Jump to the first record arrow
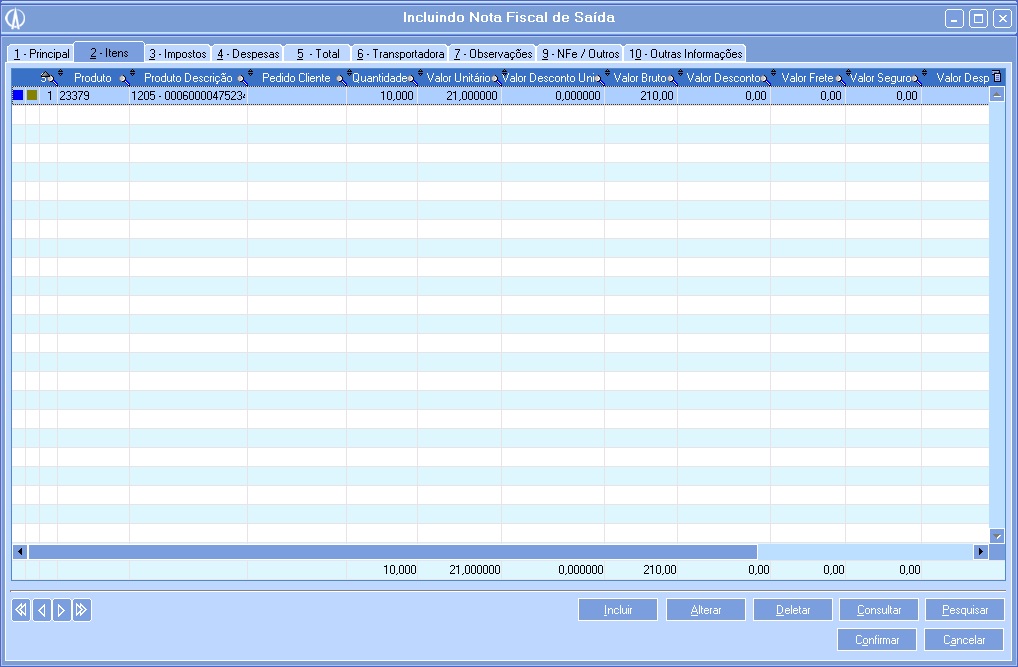Viewport: 1018px width, 667px height. tap(21, 610)
